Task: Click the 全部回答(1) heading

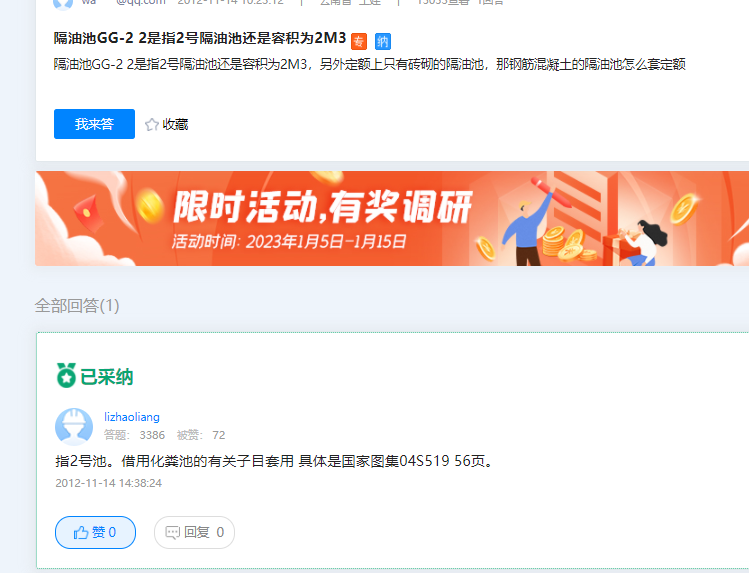Action: 77,306
